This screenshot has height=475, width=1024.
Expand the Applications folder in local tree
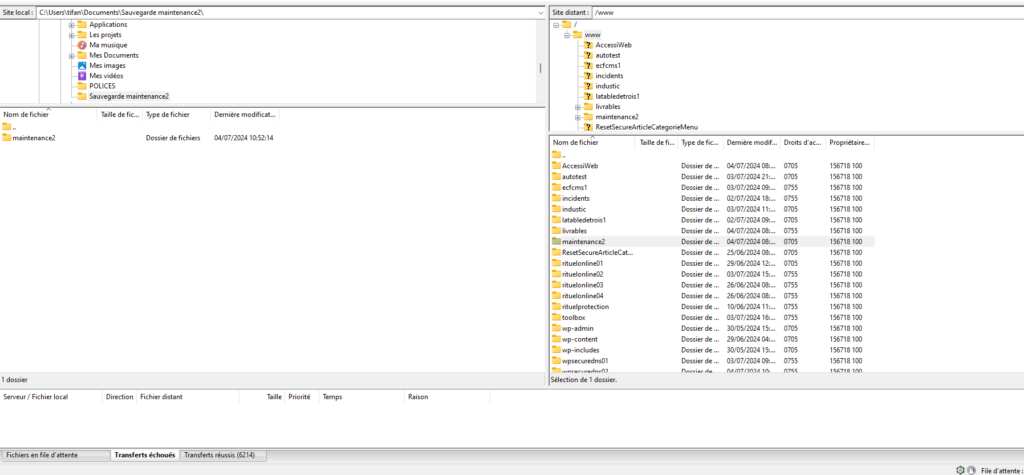coord(72,24)
